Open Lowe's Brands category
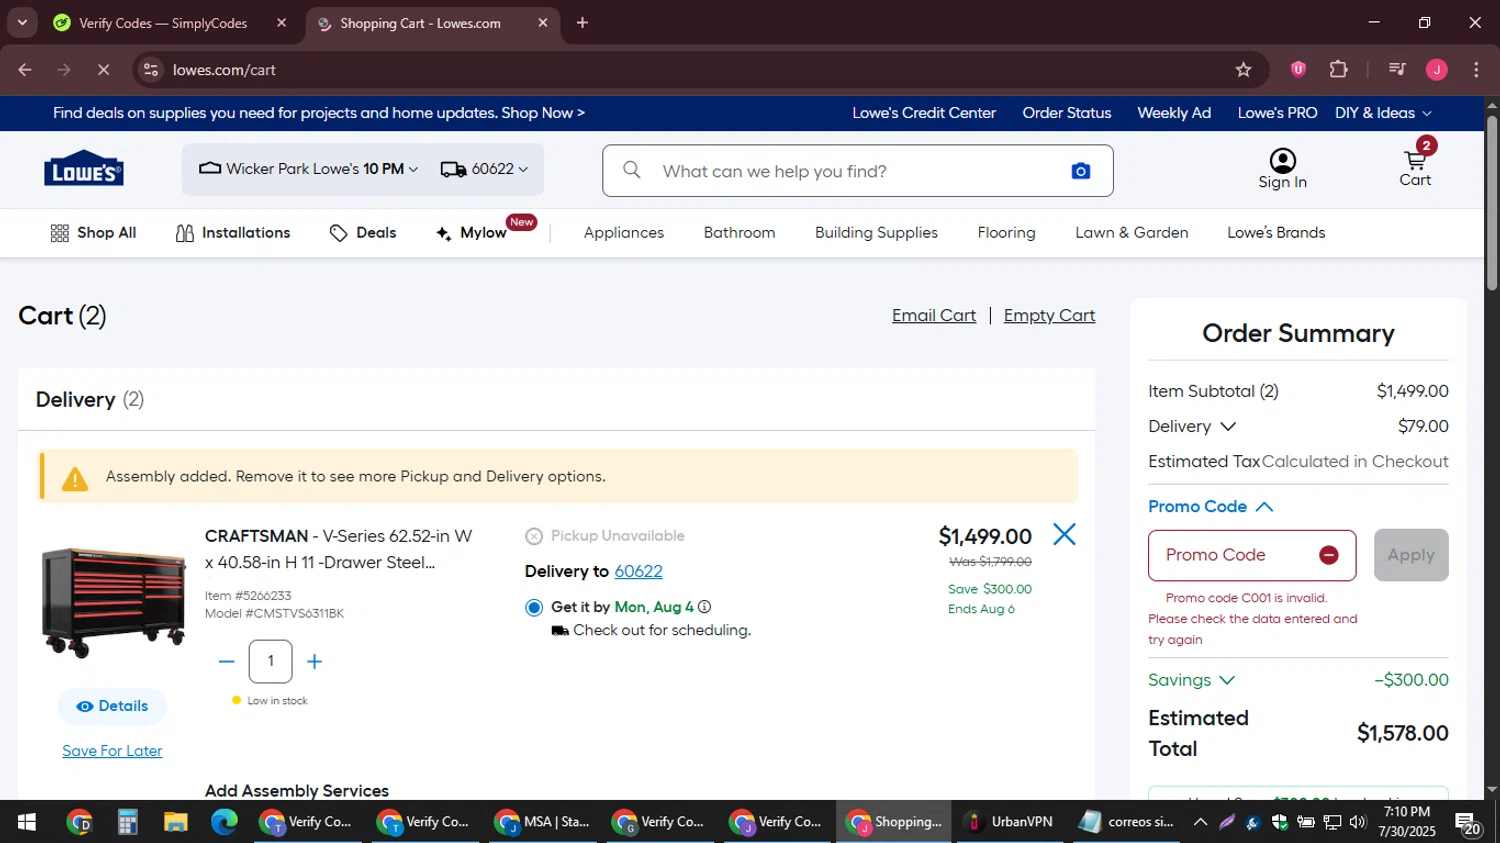Image resolution: width=1500 pixels, height=843 pixels. point(1276,233)
